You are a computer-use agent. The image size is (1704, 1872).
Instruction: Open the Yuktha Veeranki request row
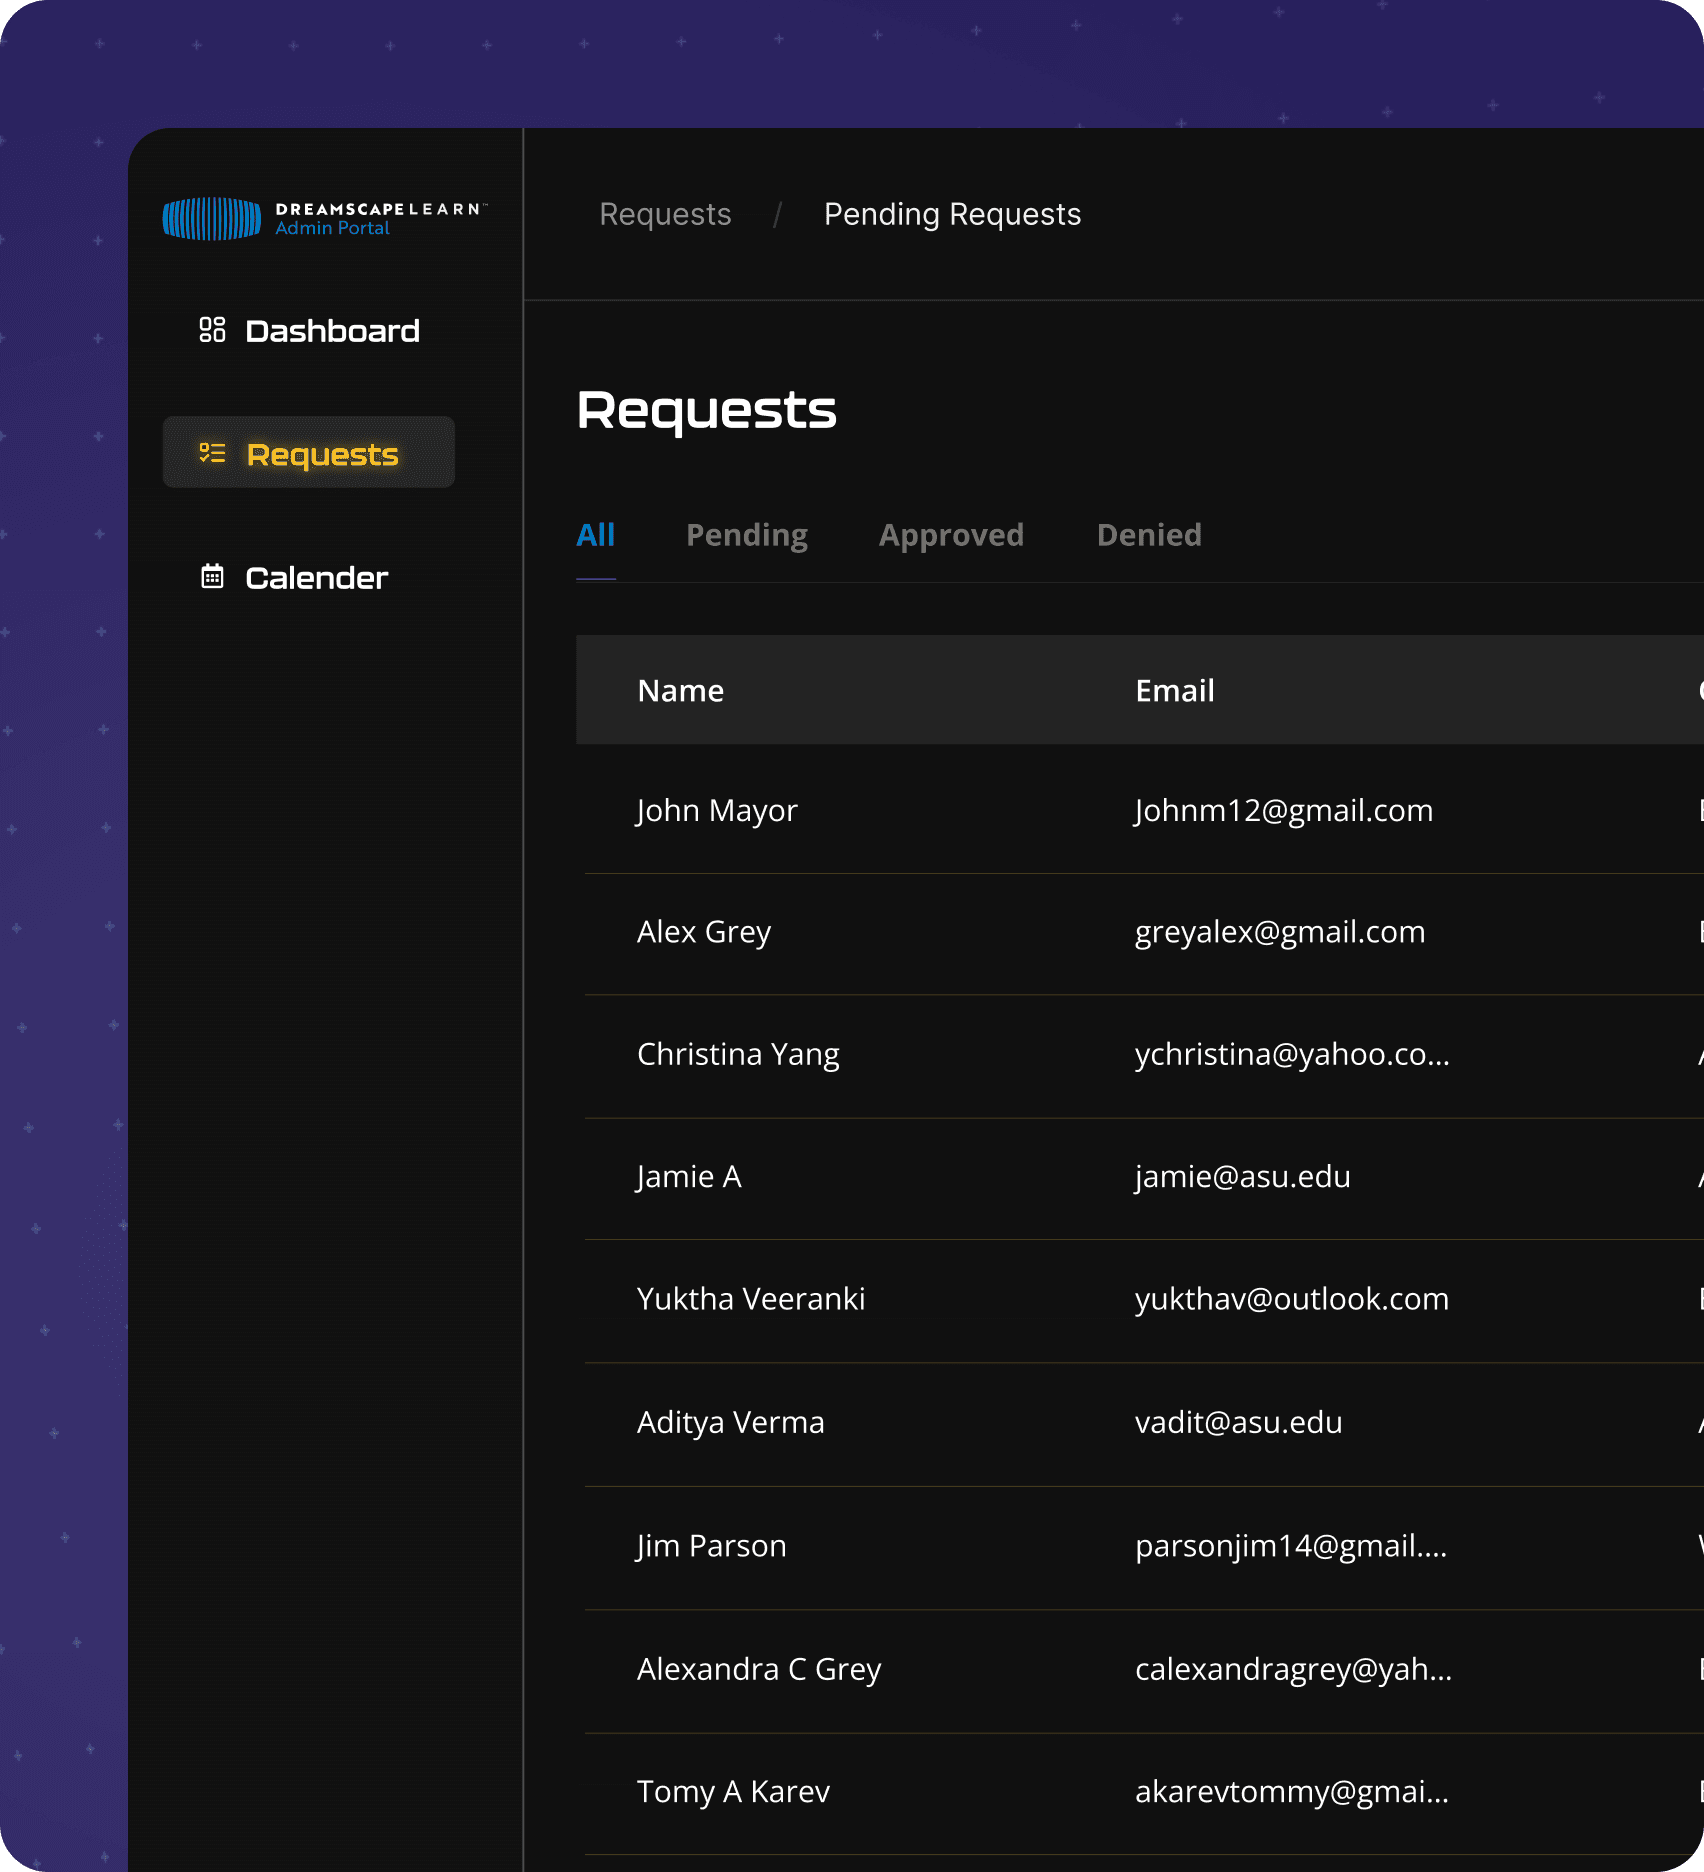1140,1300
